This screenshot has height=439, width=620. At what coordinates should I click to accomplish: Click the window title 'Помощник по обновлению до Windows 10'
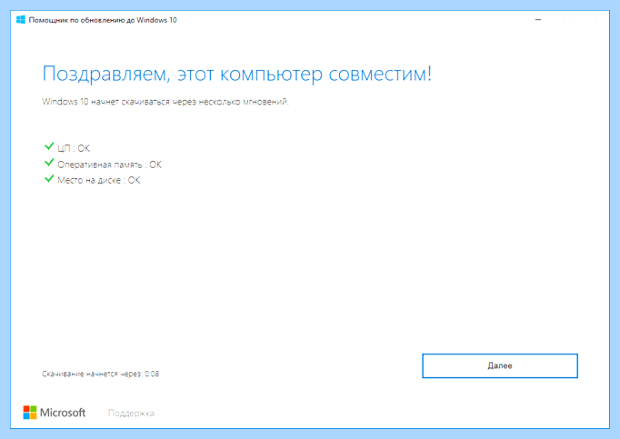point(103,20)
